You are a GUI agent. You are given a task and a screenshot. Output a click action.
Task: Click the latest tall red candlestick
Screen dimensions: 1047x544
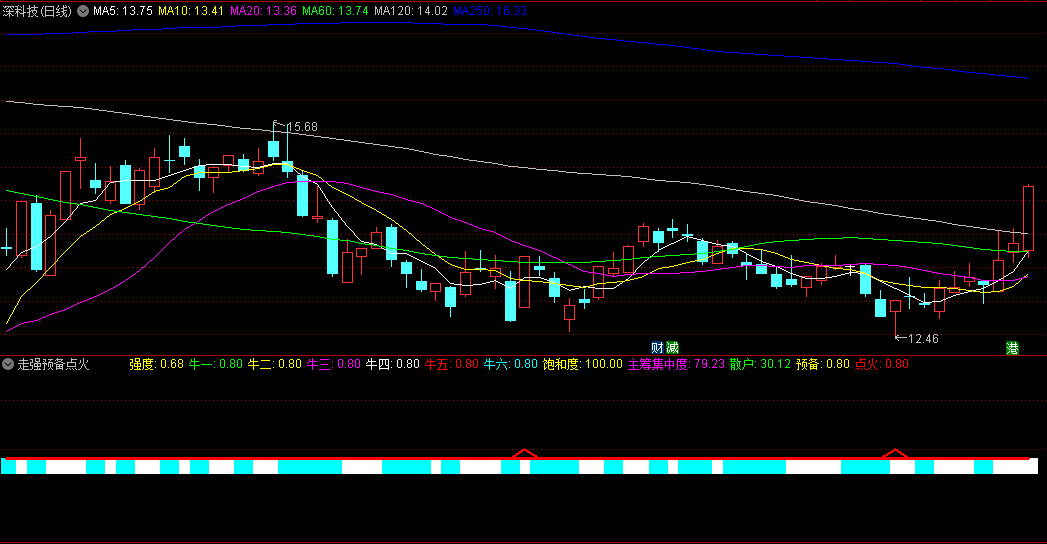[1028, 220]
